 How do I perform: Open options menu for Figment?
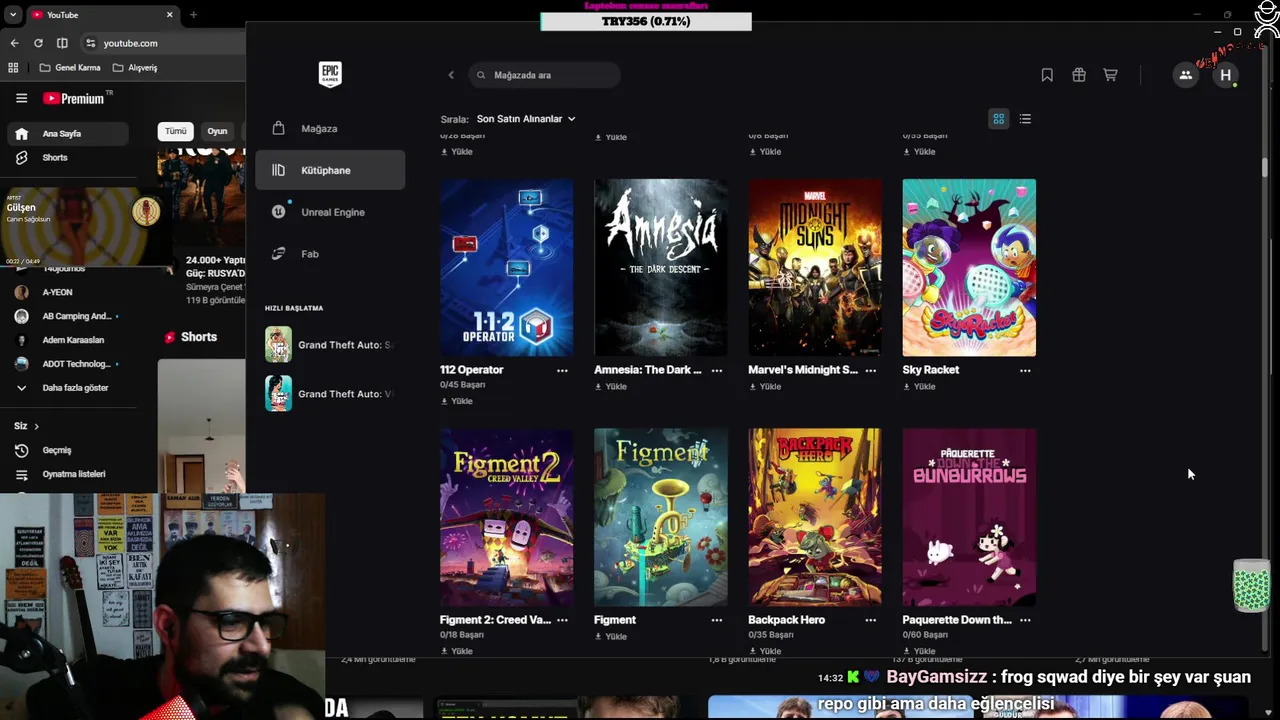(x=716, y=620)
